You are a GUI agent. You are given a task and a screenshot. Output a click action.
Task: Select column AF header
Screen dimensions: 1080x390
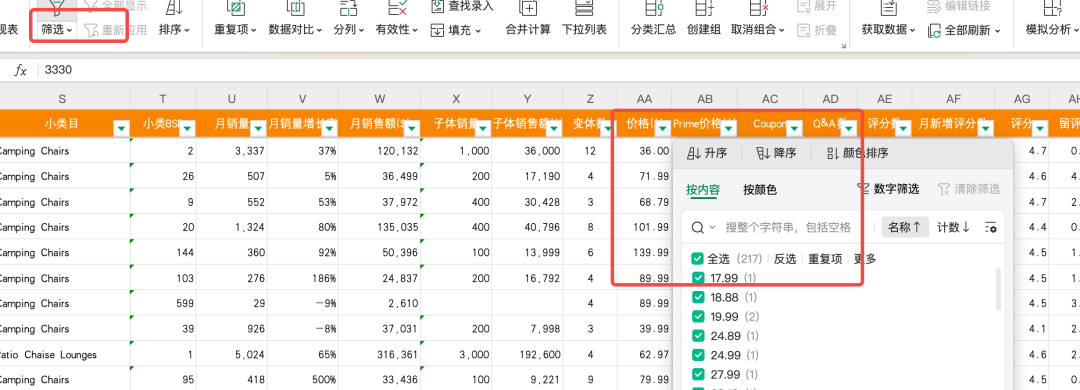tap(953, 99)
